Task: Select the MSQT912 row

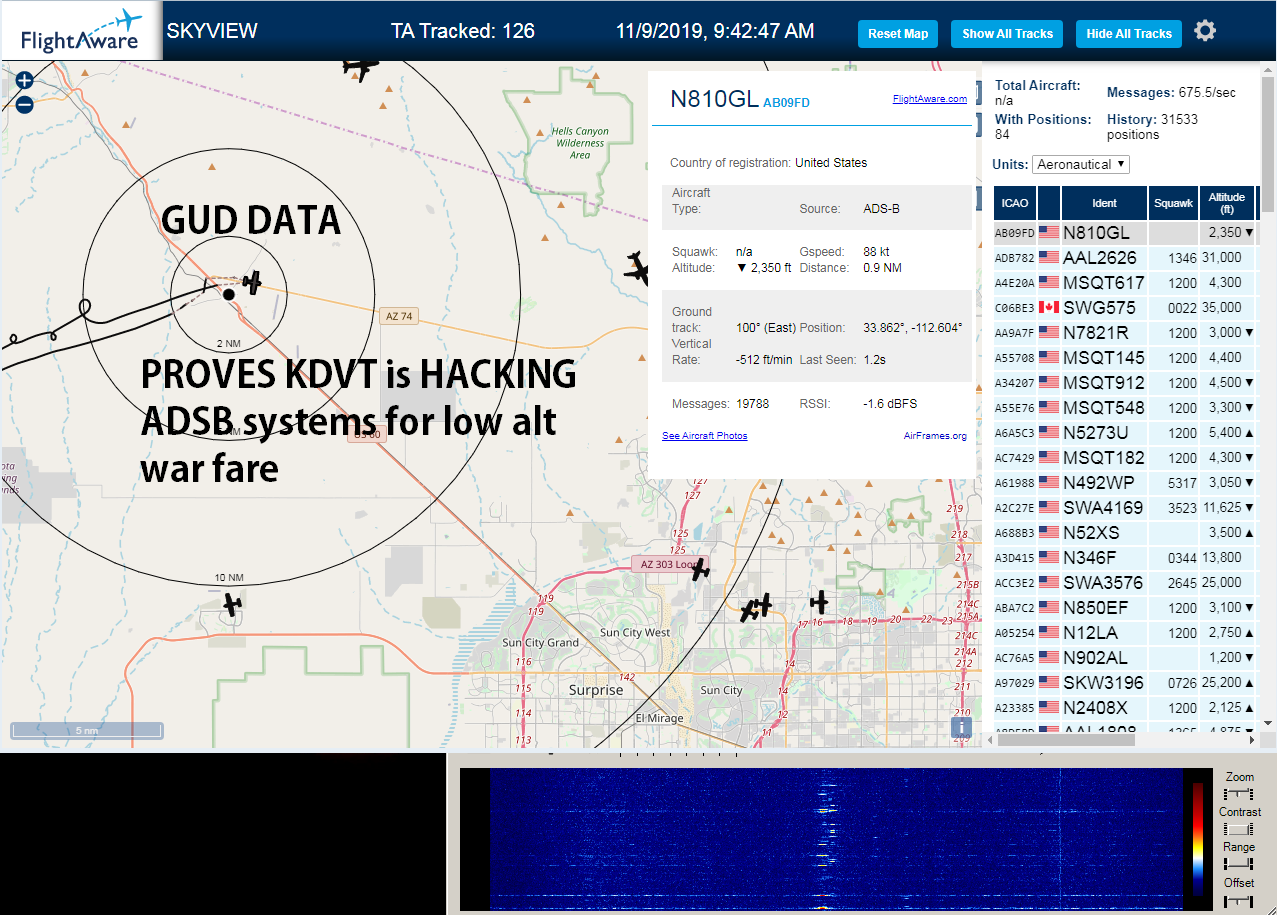Action: click(x=1125, y=383)
